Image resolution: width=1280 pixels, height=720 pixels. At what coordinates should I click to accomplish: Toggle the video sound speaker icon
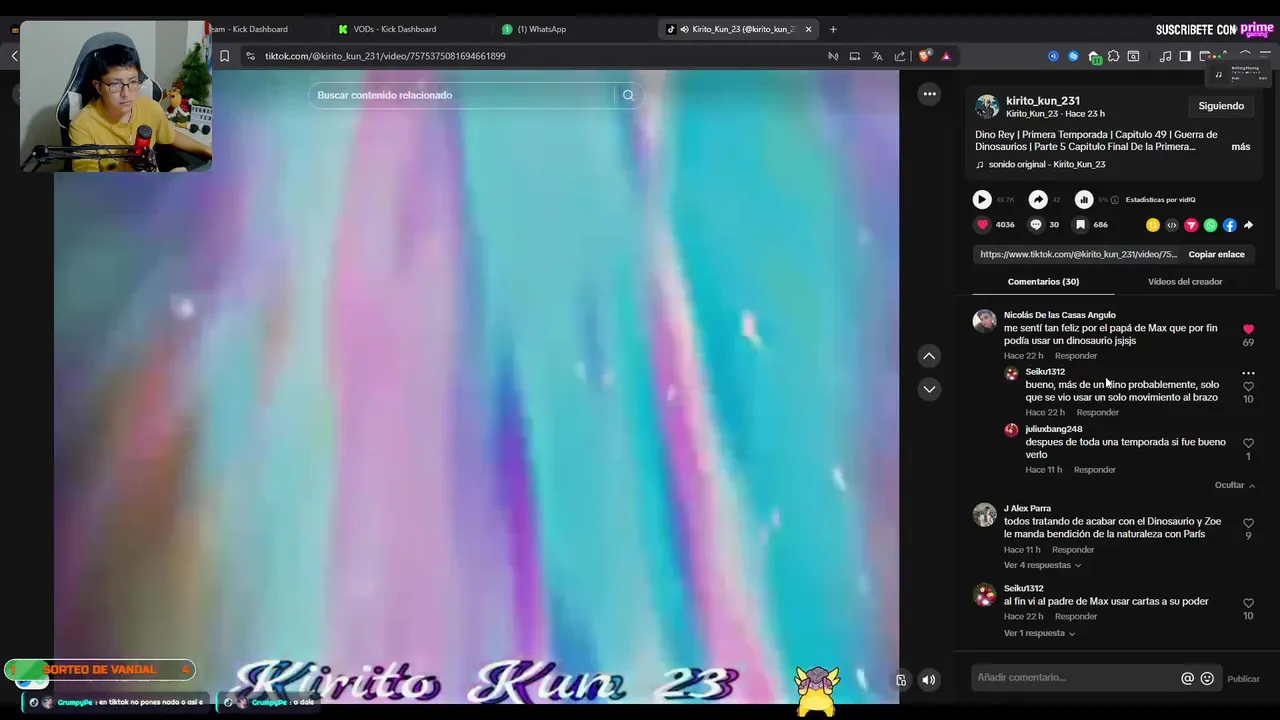[929, 680]
